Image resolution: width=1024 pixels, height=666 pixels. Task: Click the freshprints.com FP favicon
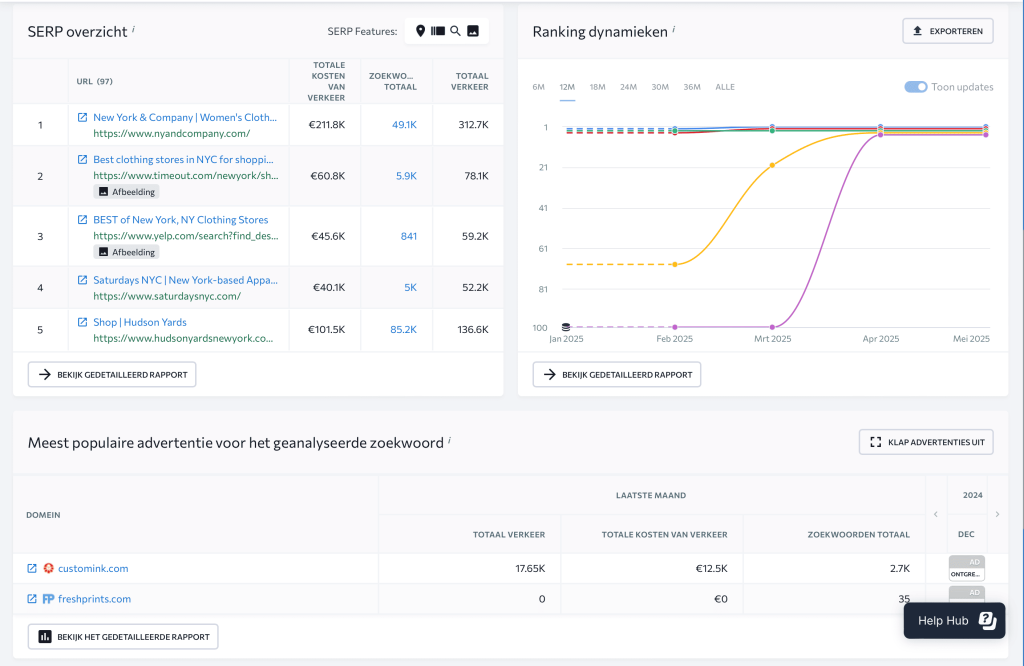click(48, 599)
